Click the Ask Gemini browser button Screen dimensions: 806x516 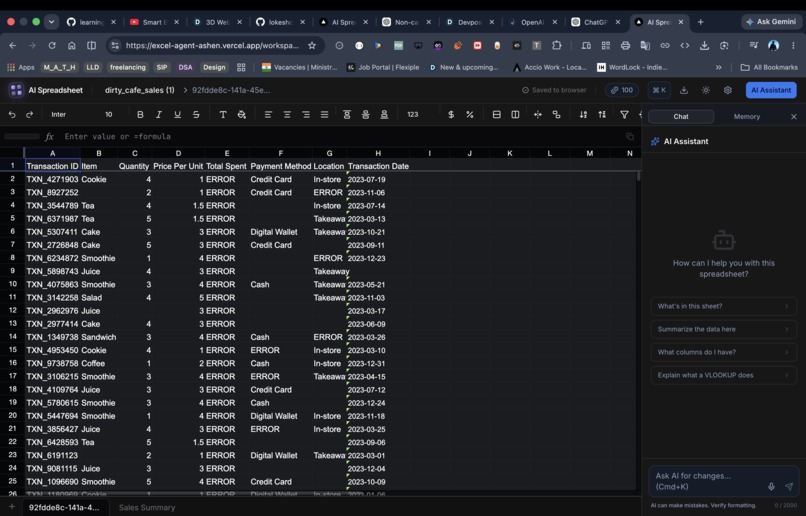point(771,22)
